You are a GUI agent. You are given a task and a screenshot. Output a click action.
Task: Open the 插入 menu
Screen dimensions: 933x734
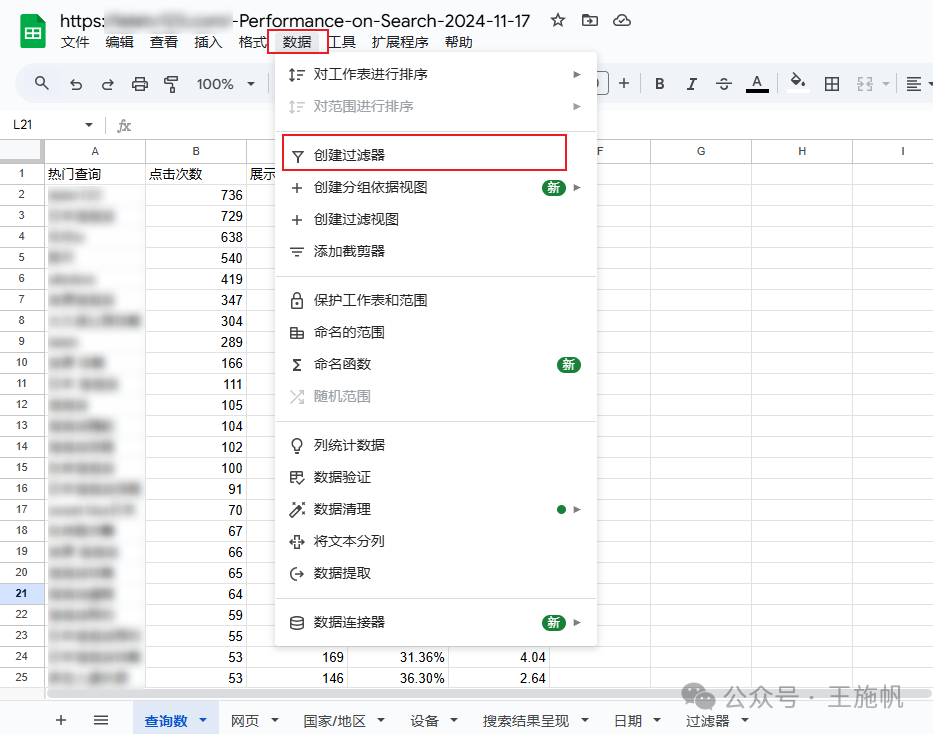pyautogui.click(x=208, y=42)
